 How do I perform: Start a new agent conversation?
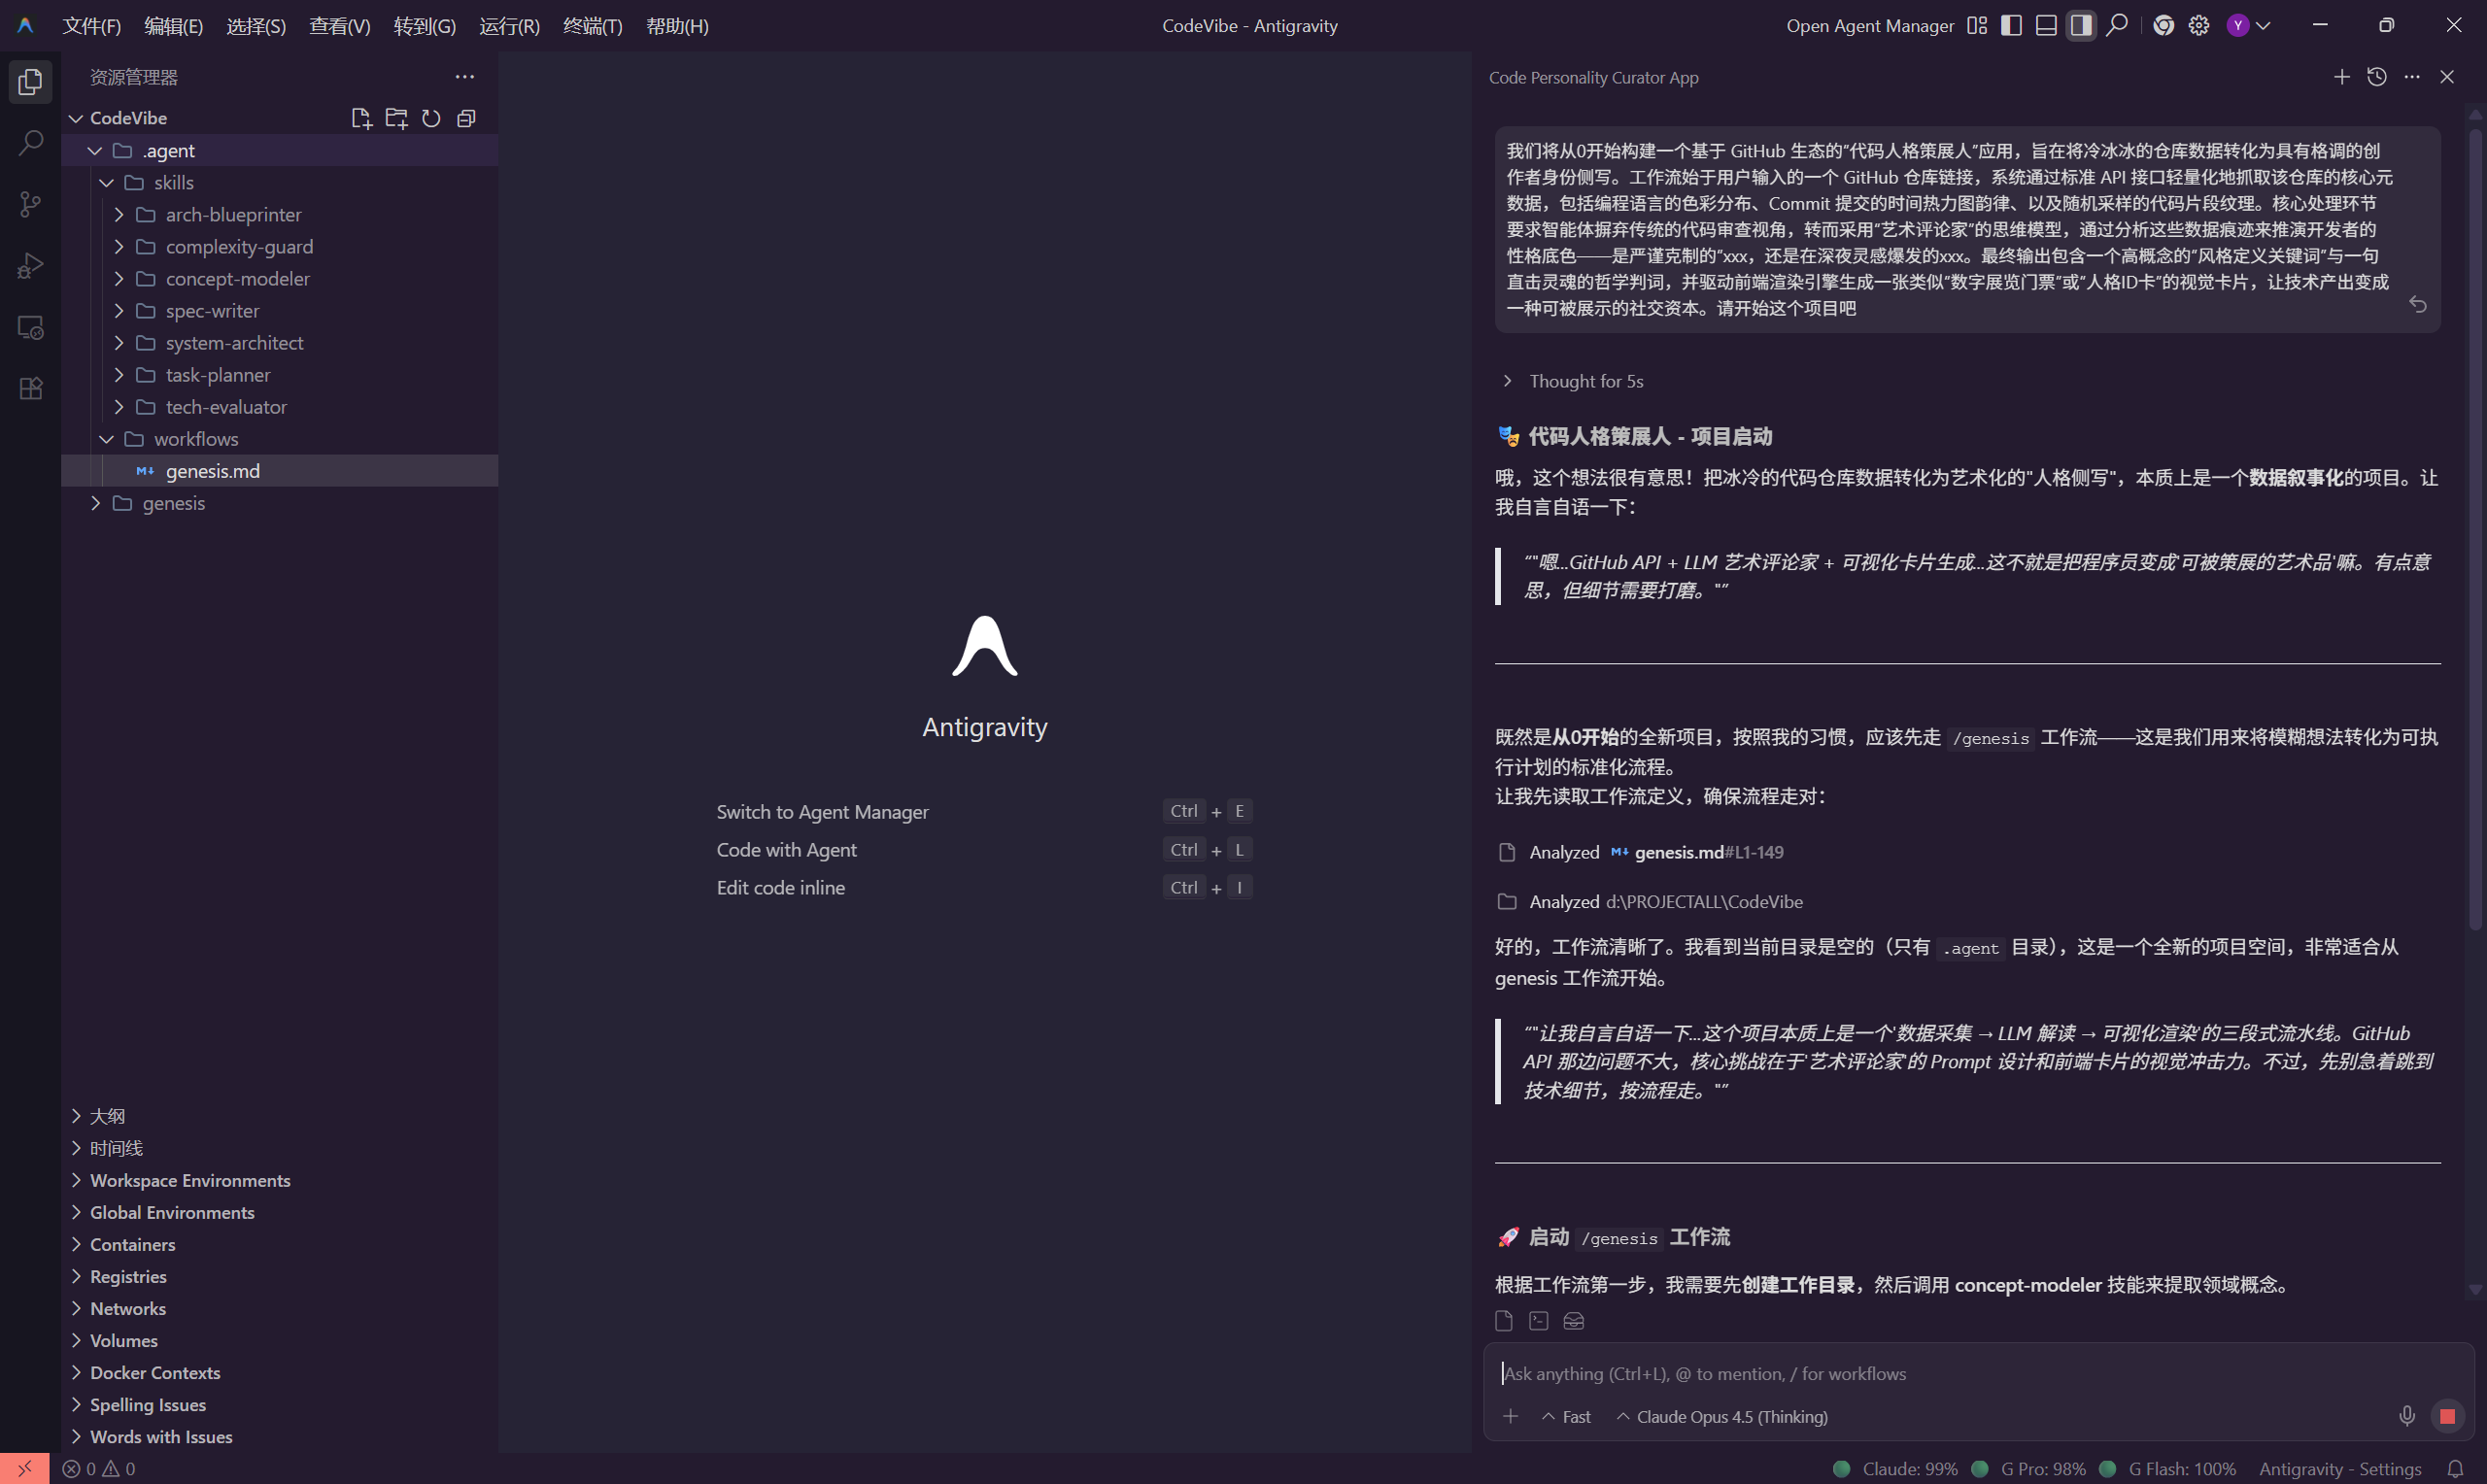[x=2342, y=77]
